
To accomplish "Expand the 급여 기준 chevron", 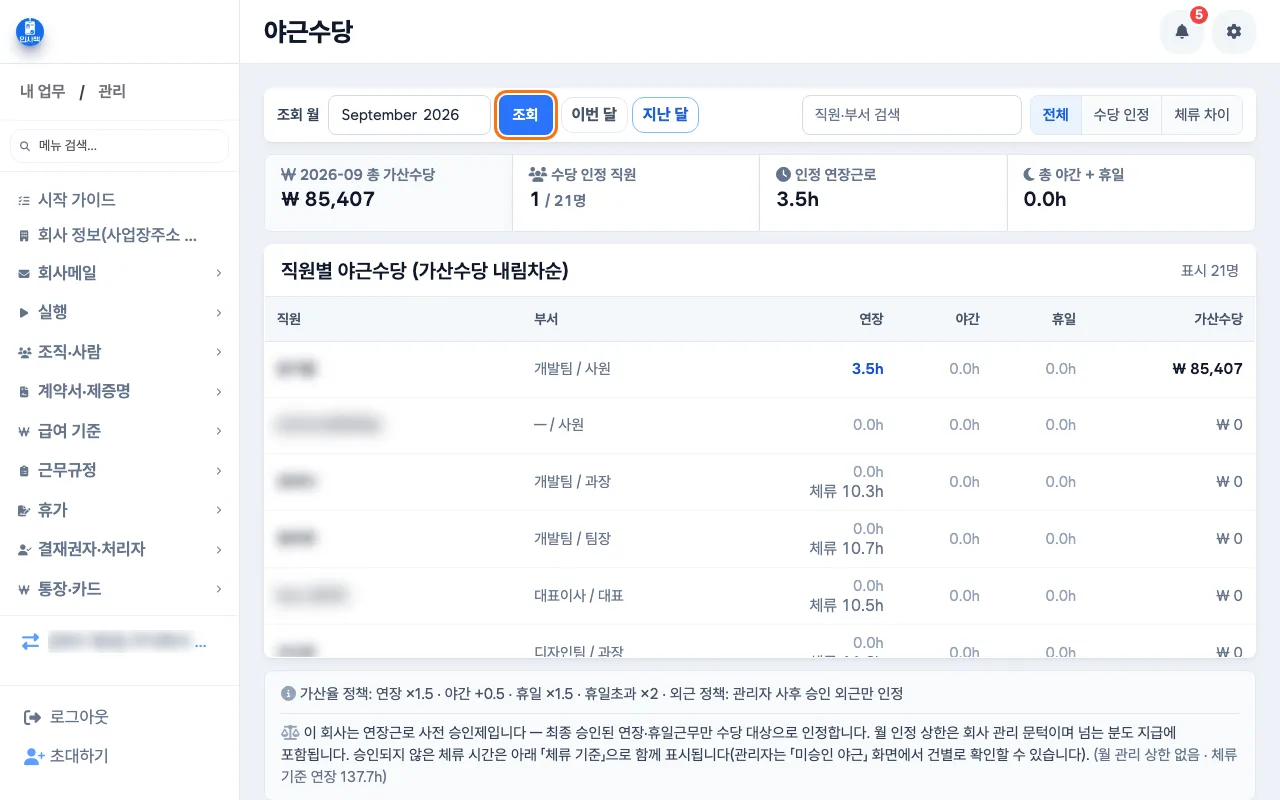I will click(218, 431).
